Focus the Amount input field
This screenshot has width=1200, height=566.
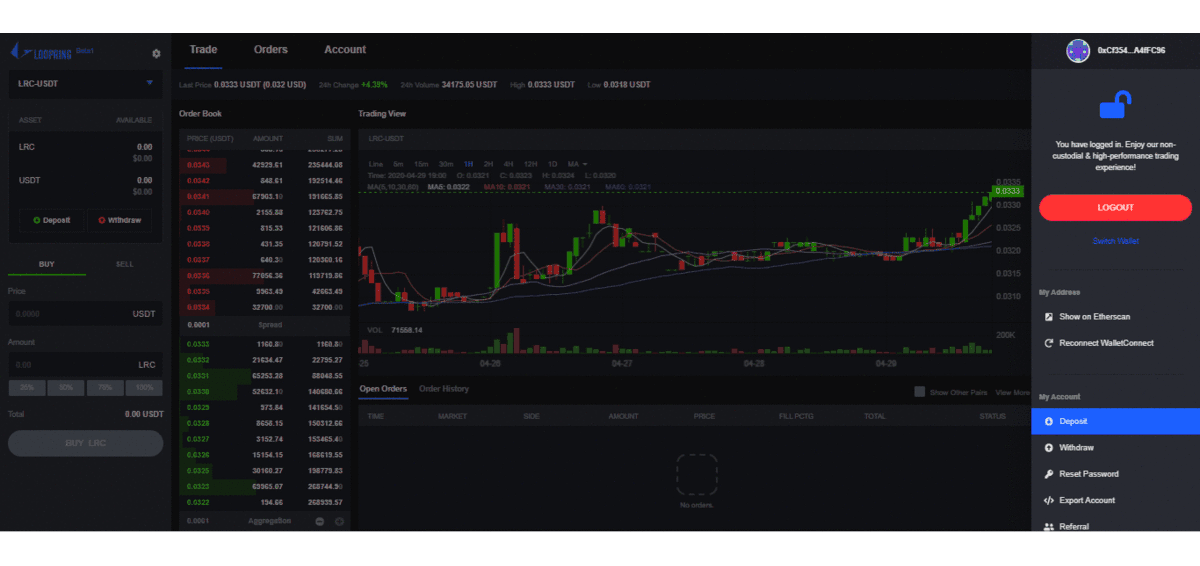(x=85, y=365)
